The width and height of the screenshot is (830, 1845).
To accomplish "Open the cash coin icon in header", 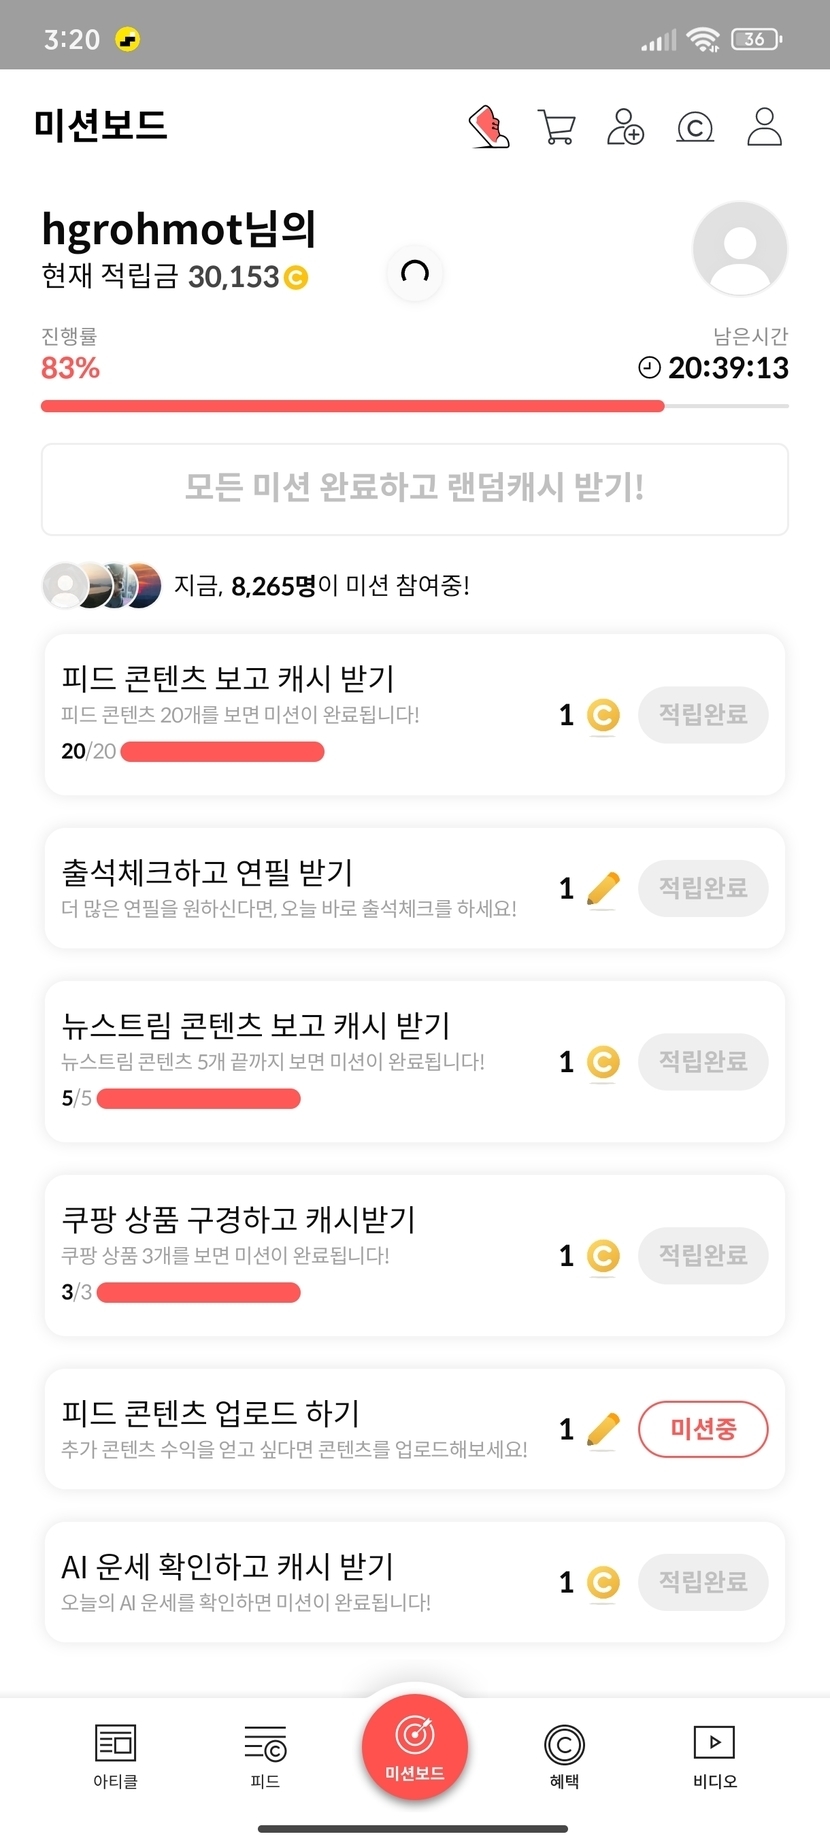I will (x=695, y=127).
